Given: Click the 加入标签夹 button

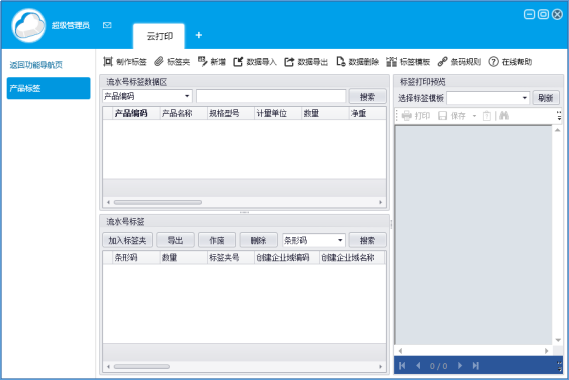Looking at the screenshot, I should coord(127,240).
